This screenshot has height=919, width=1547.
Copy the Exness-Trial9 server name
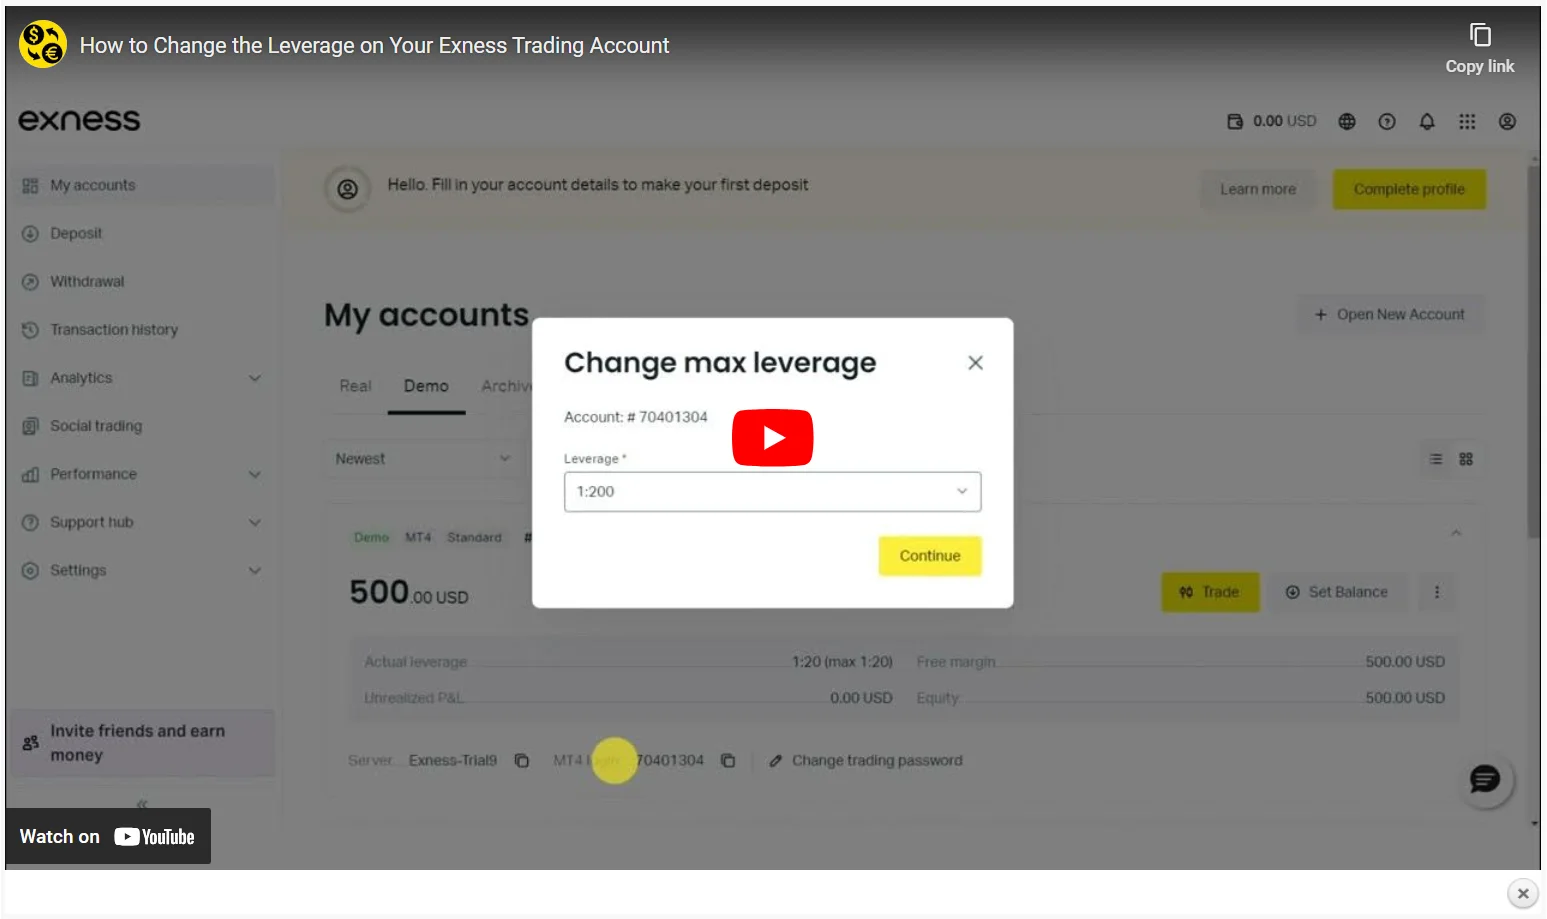point(522,761)
